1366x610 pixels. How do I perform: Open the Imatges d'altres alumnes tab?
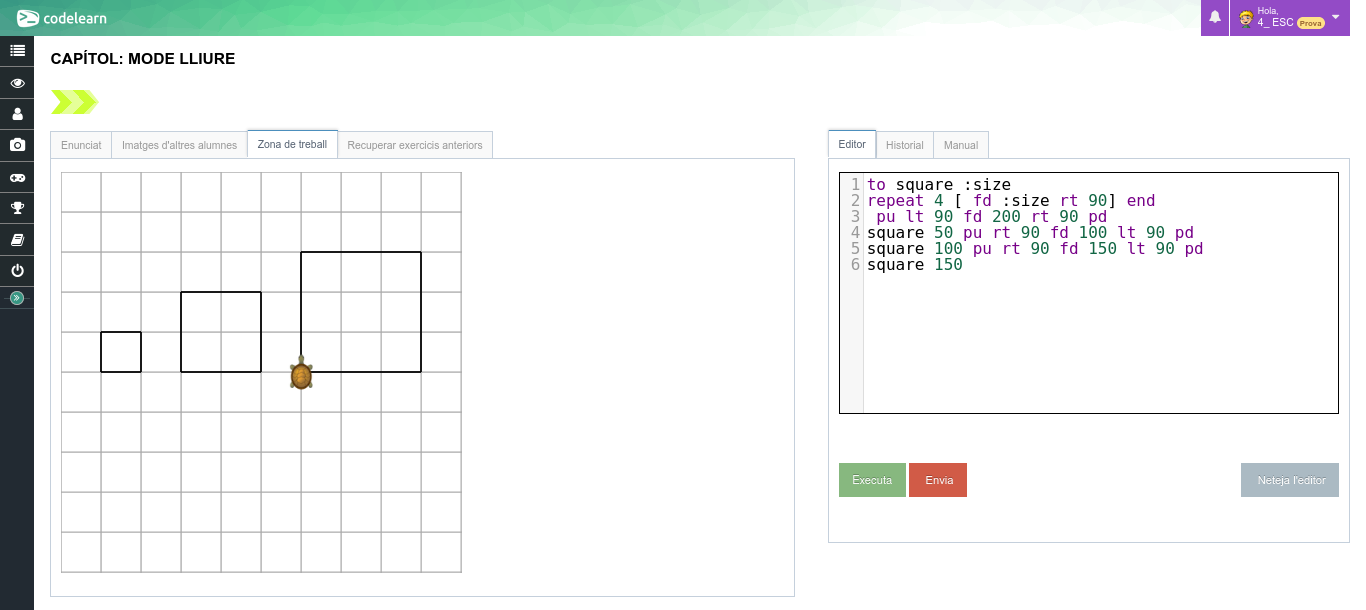pyautogui.click(x=179, y=145)
